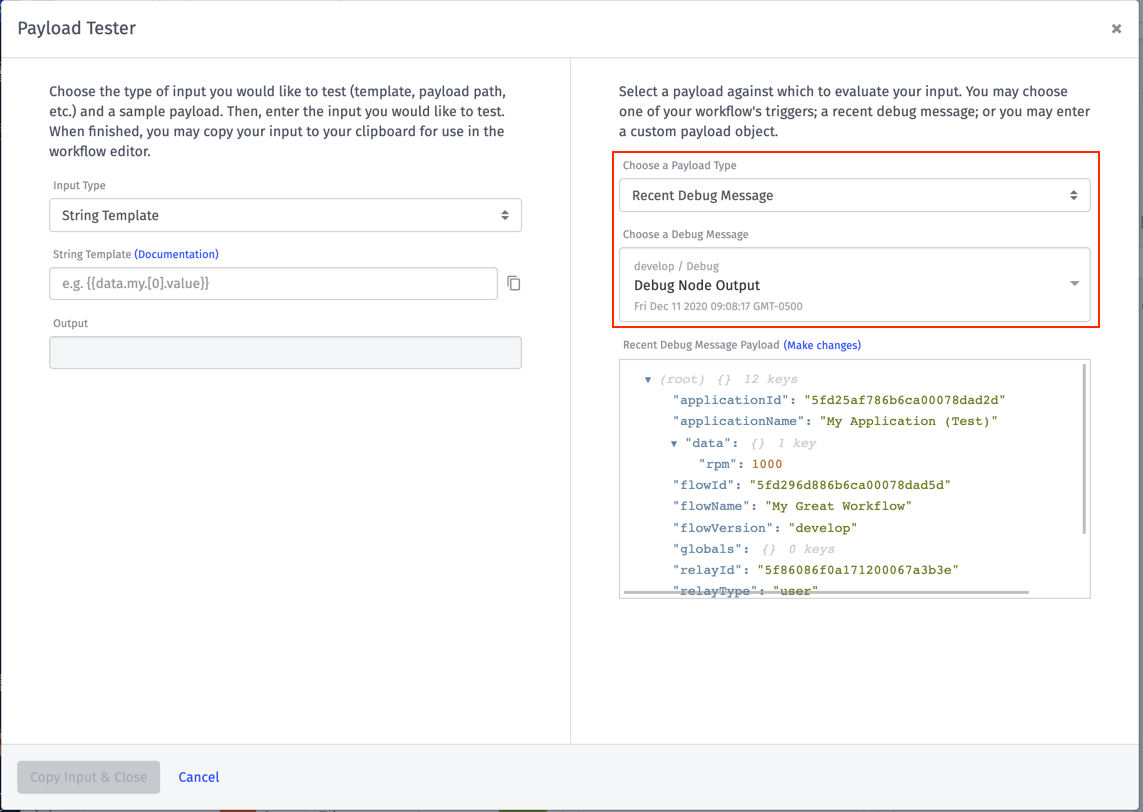Click the payload viewer vertical scrollbar

pos(1085,449)
